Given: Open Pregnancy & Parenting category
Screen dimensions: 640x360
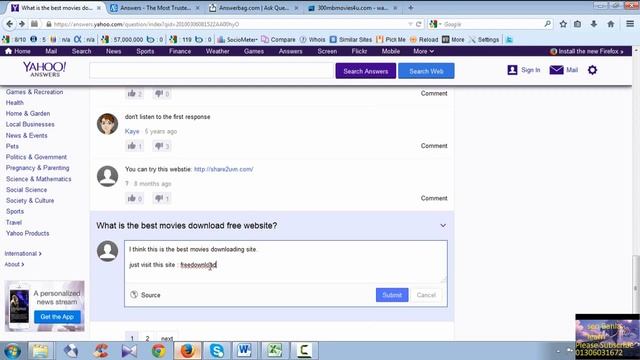Looking at the screenshot, I should click(38, 168).
